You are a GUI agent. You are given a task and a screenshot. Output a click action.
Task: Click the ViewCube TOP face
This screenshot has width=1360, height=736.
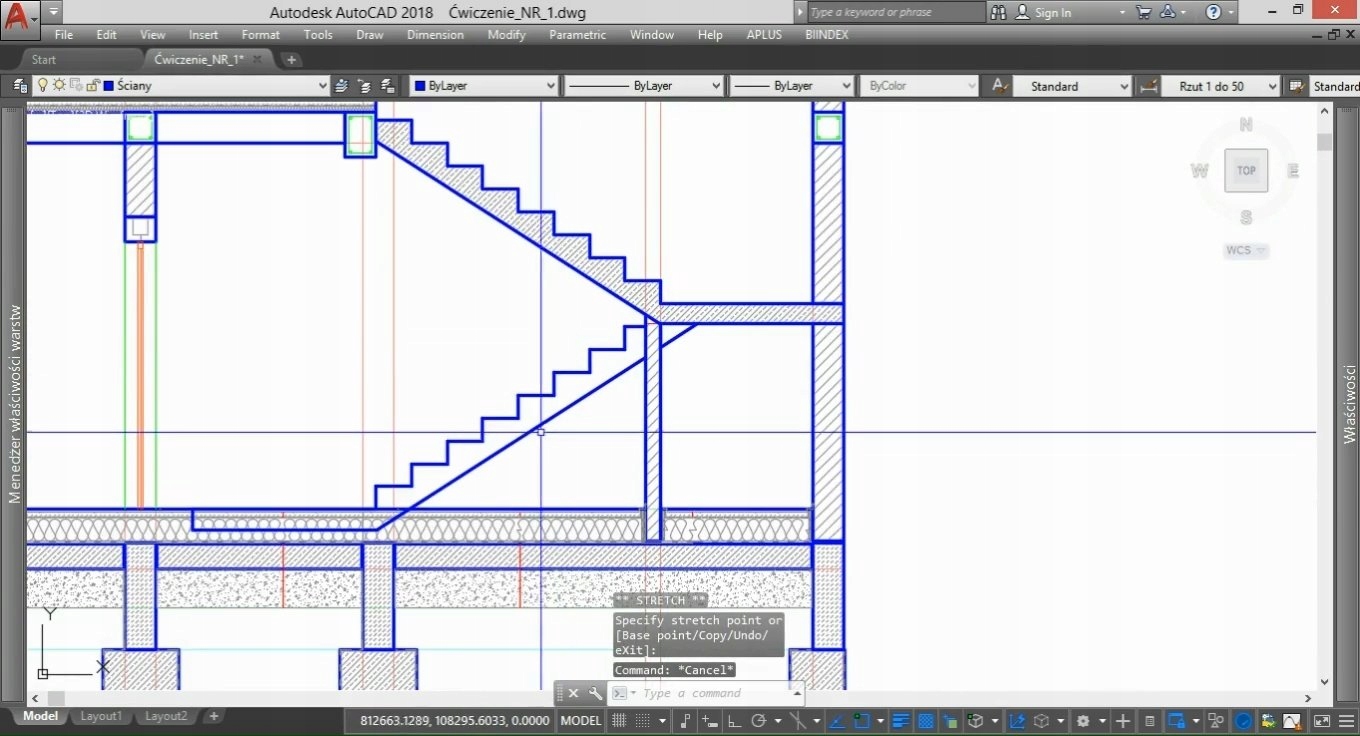[x=1246, y=170]
